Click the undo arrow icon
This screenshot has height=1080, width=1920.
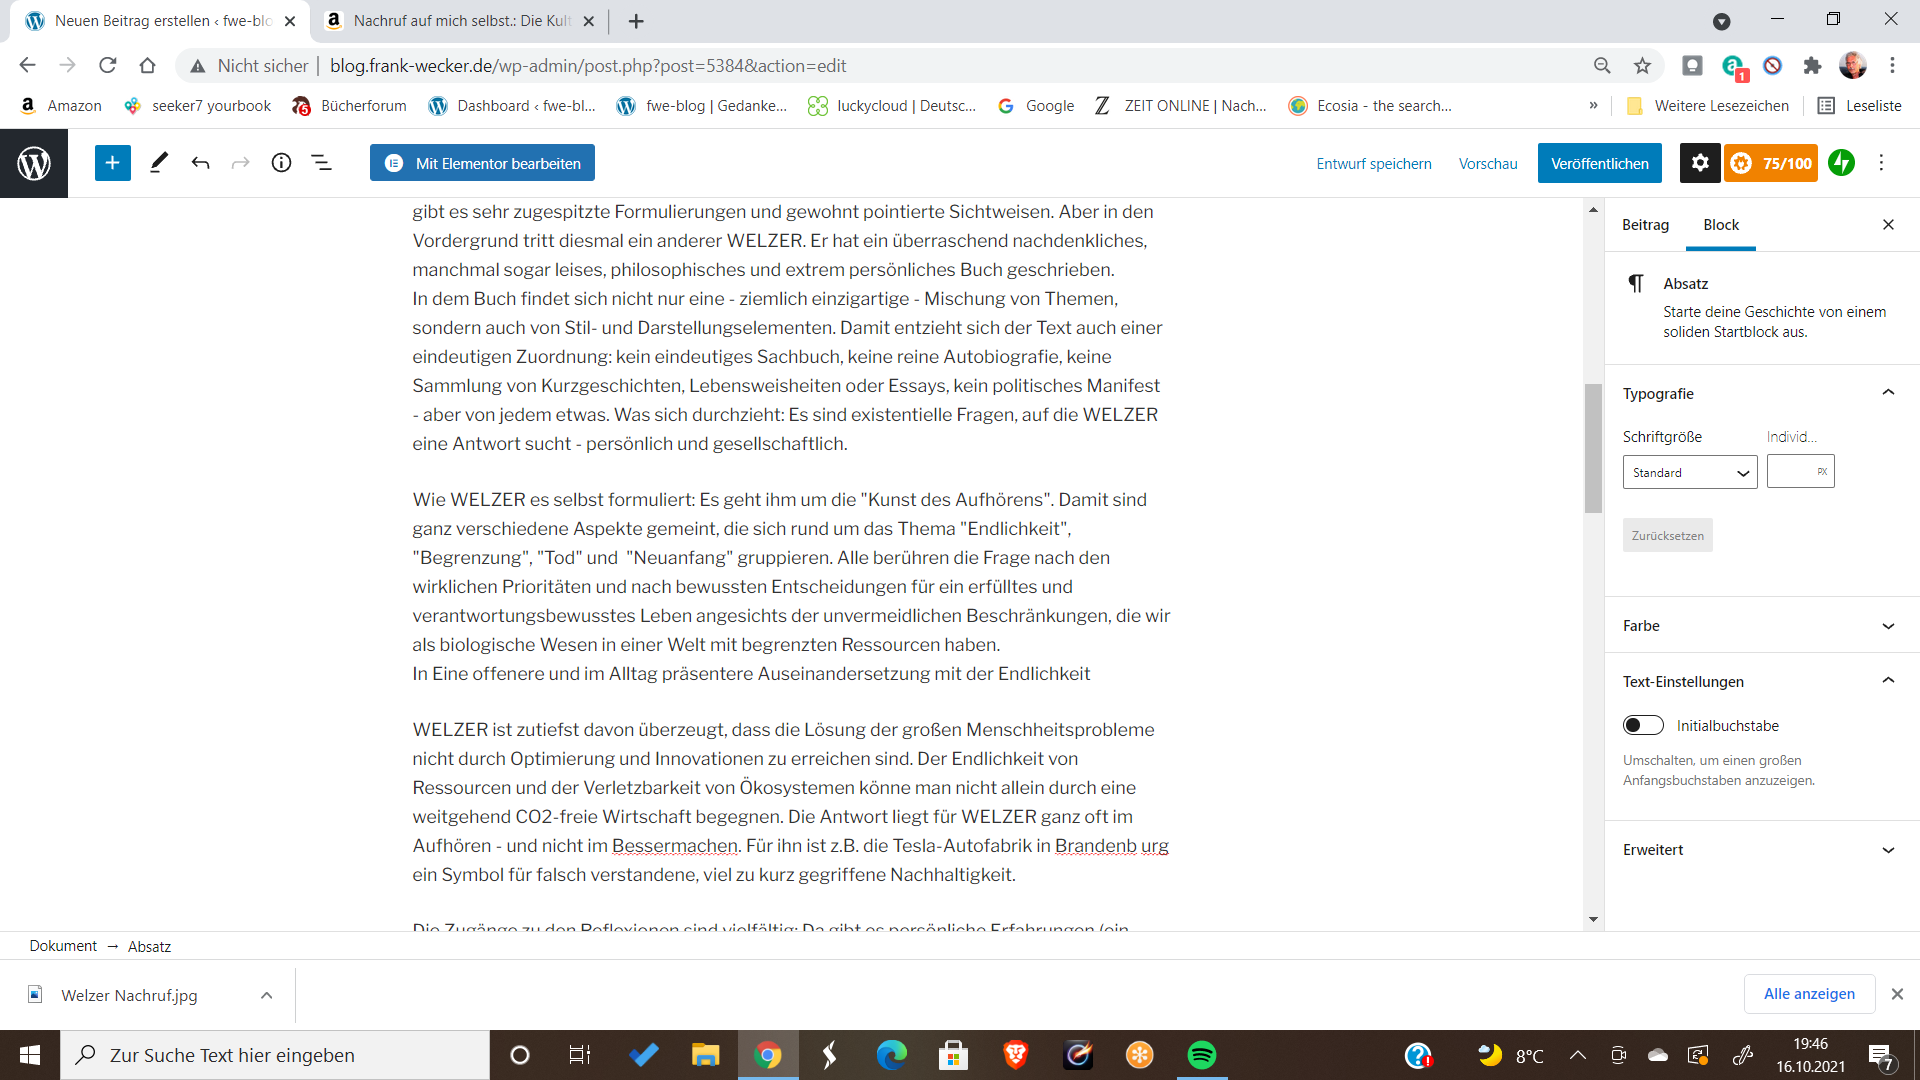pos(200,163)
